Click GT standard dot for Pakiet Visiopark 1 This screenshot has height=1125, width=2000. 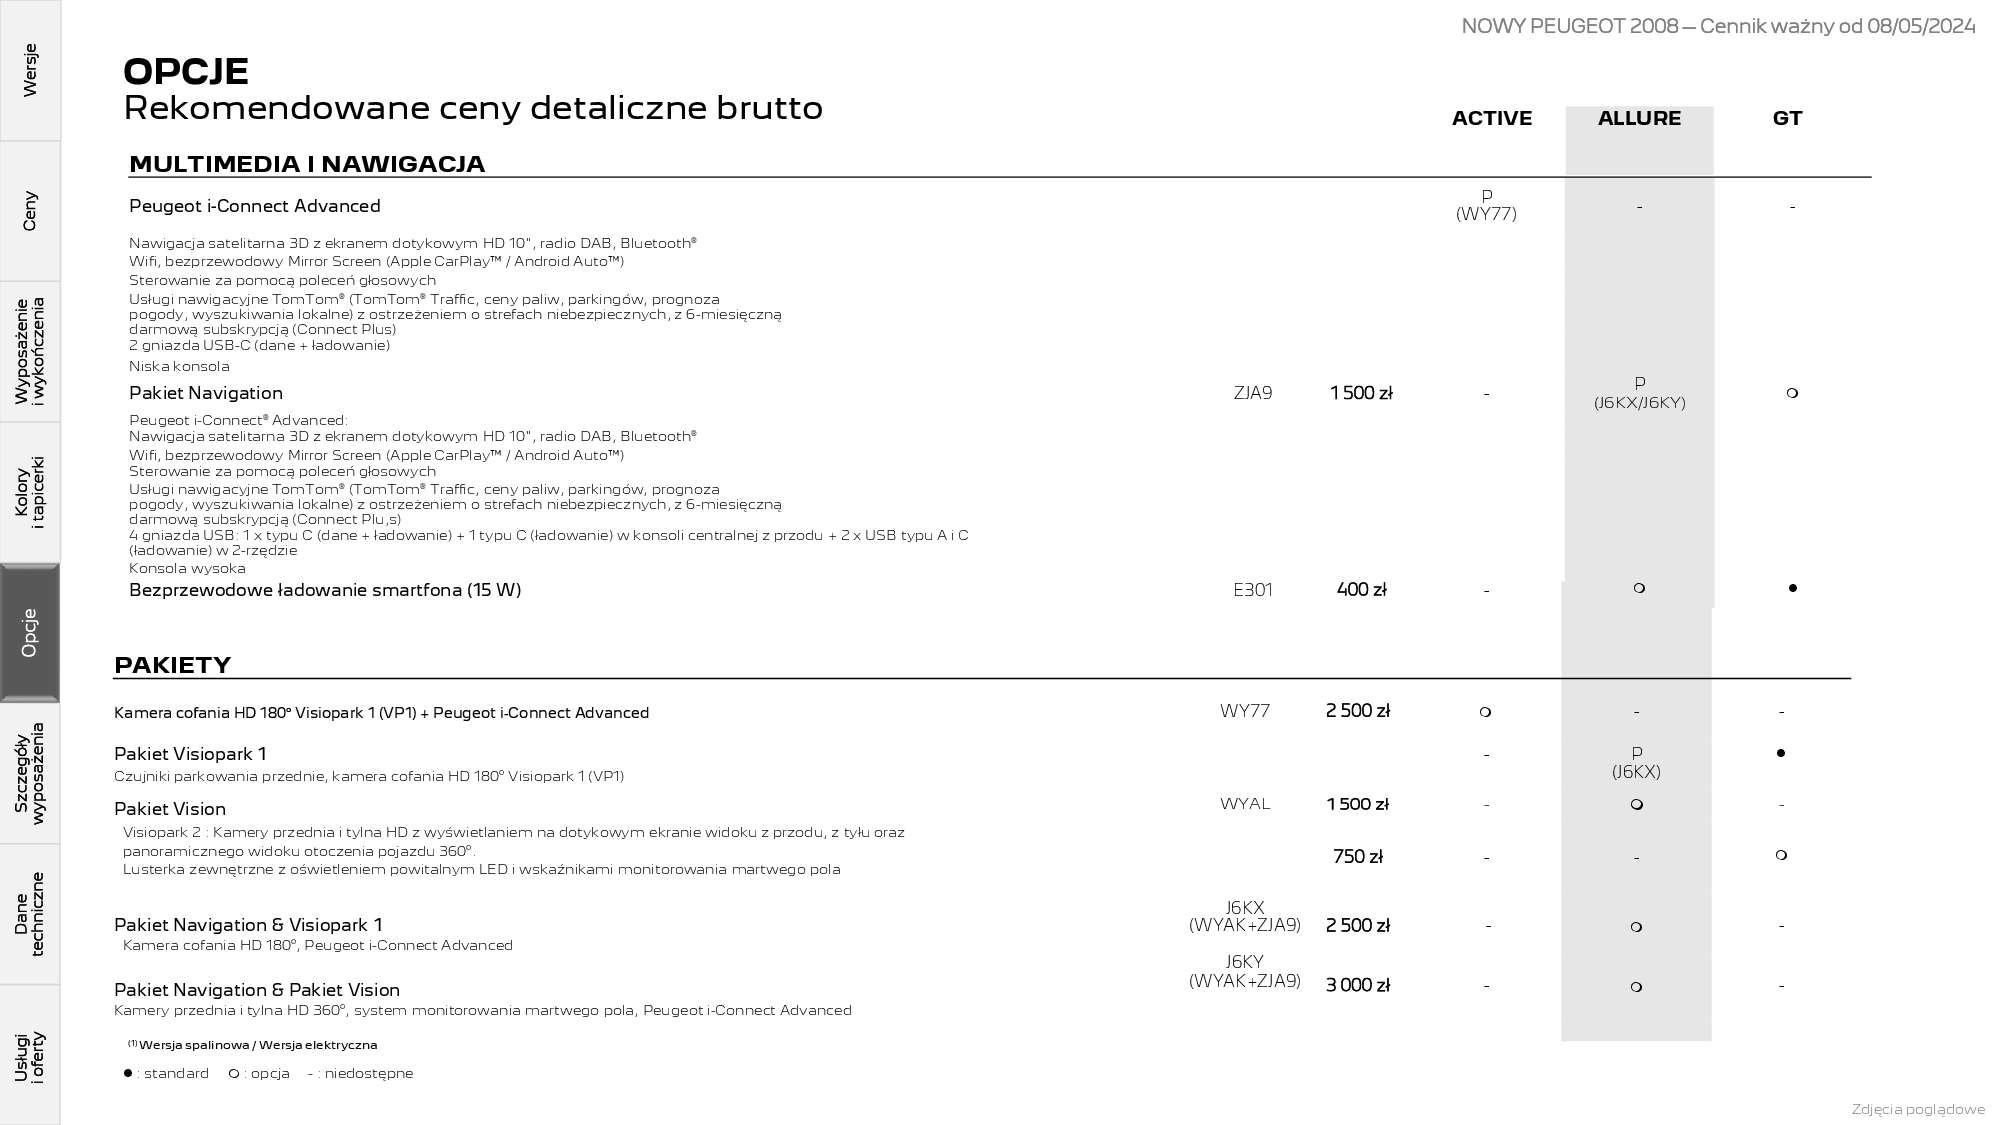coord(1781,753)
